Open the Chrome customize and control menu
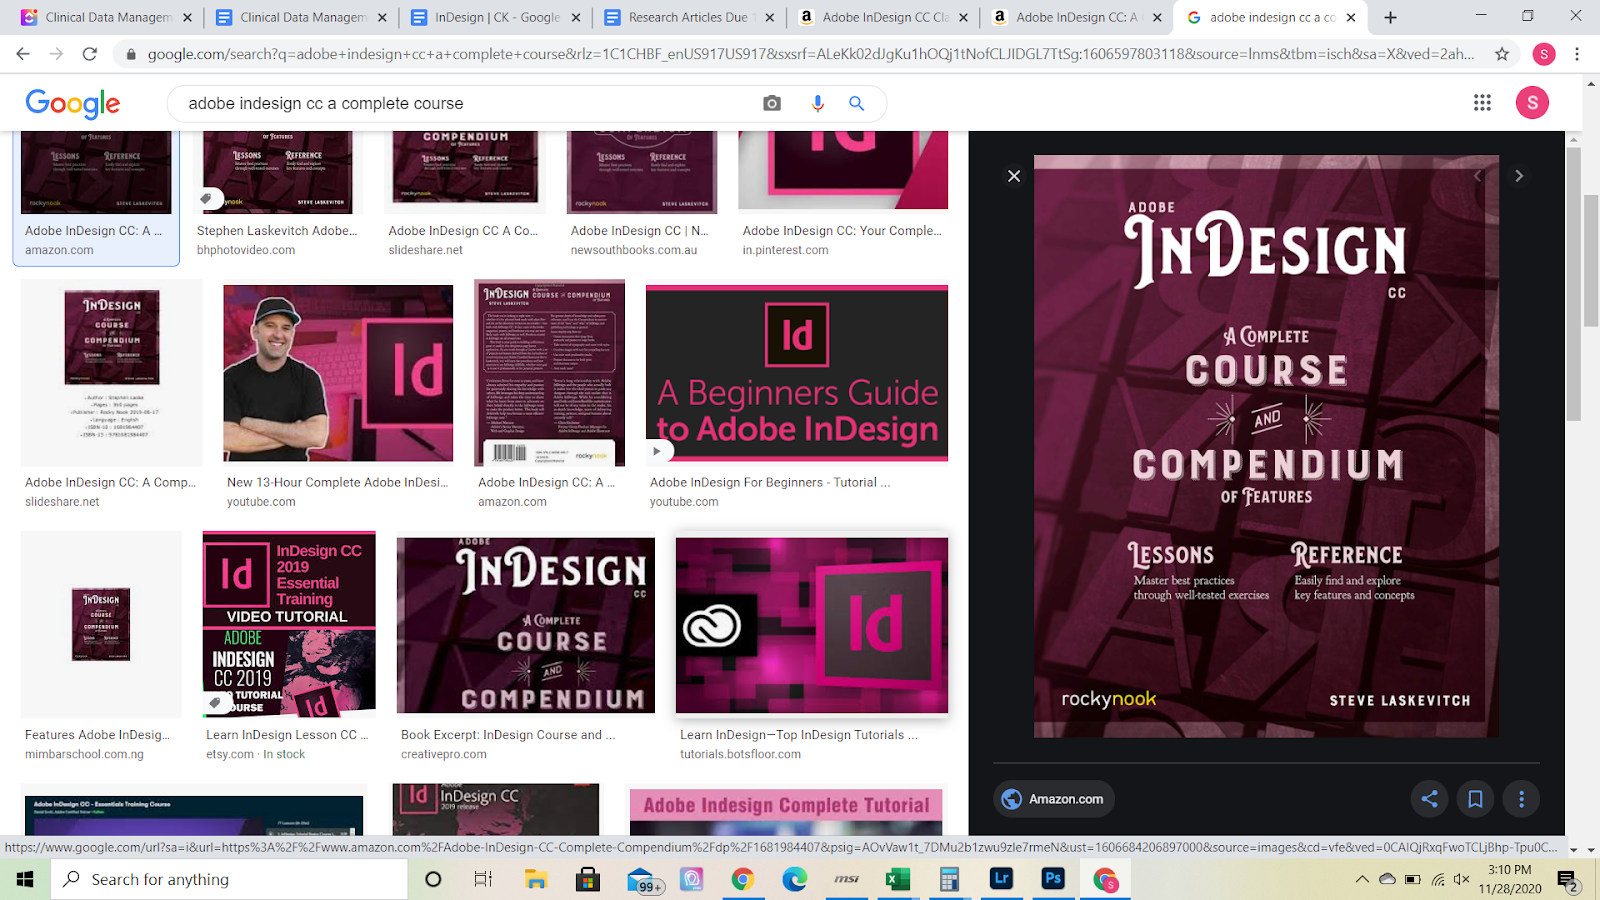The image size is (1600, 900). pos(1577,54)
